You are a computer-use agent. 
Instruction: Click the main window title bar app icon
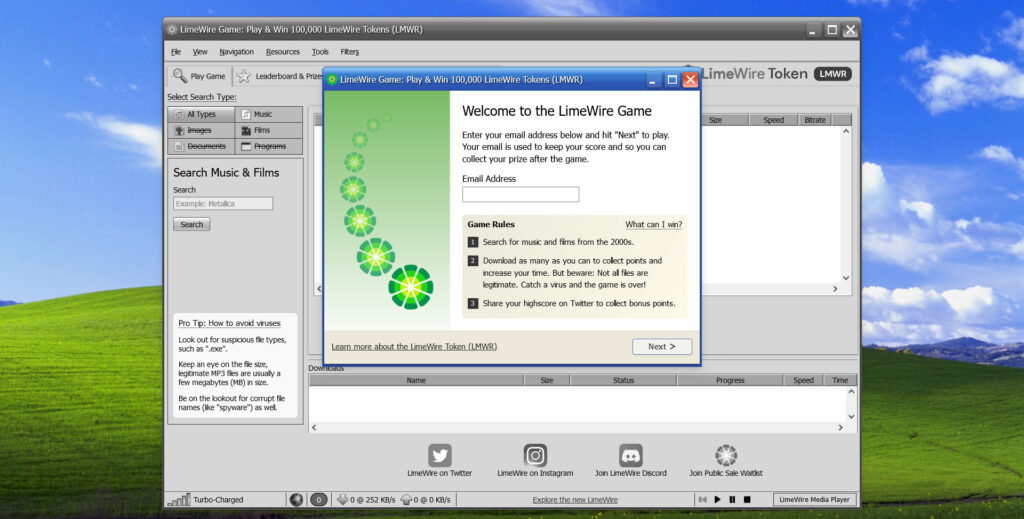point(172,29)
